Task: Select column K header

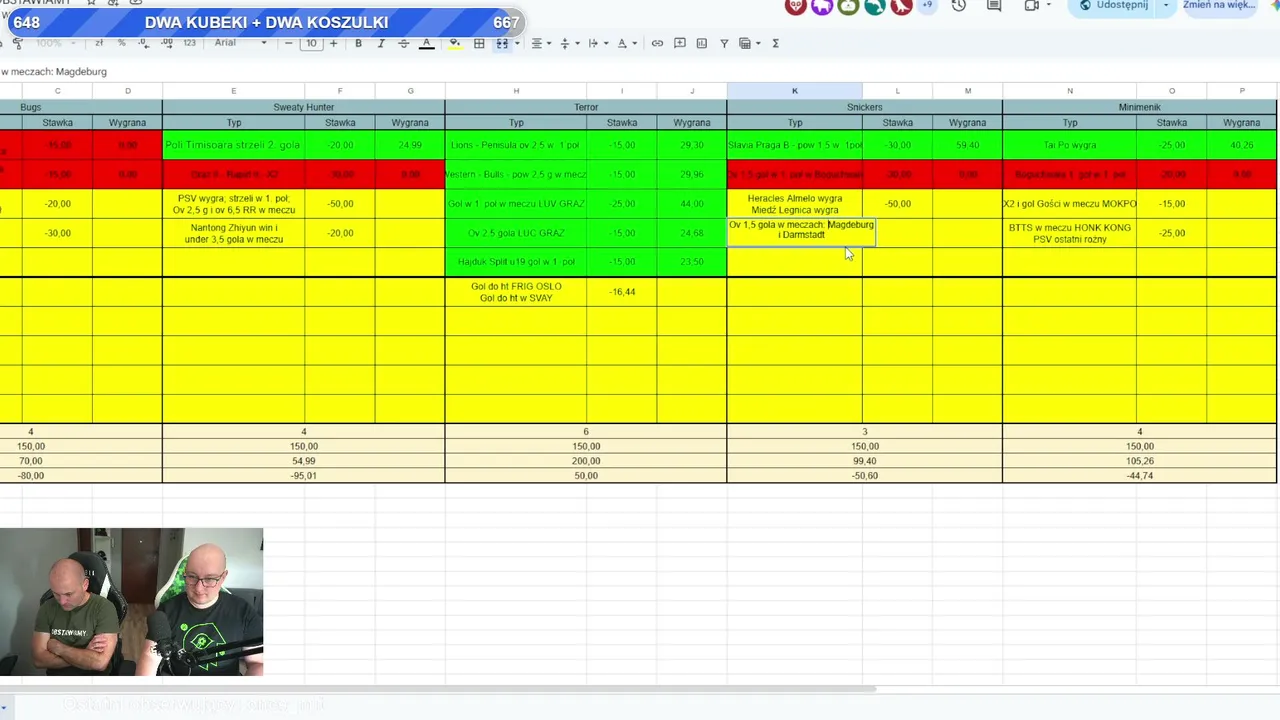Action: [795, 91]
